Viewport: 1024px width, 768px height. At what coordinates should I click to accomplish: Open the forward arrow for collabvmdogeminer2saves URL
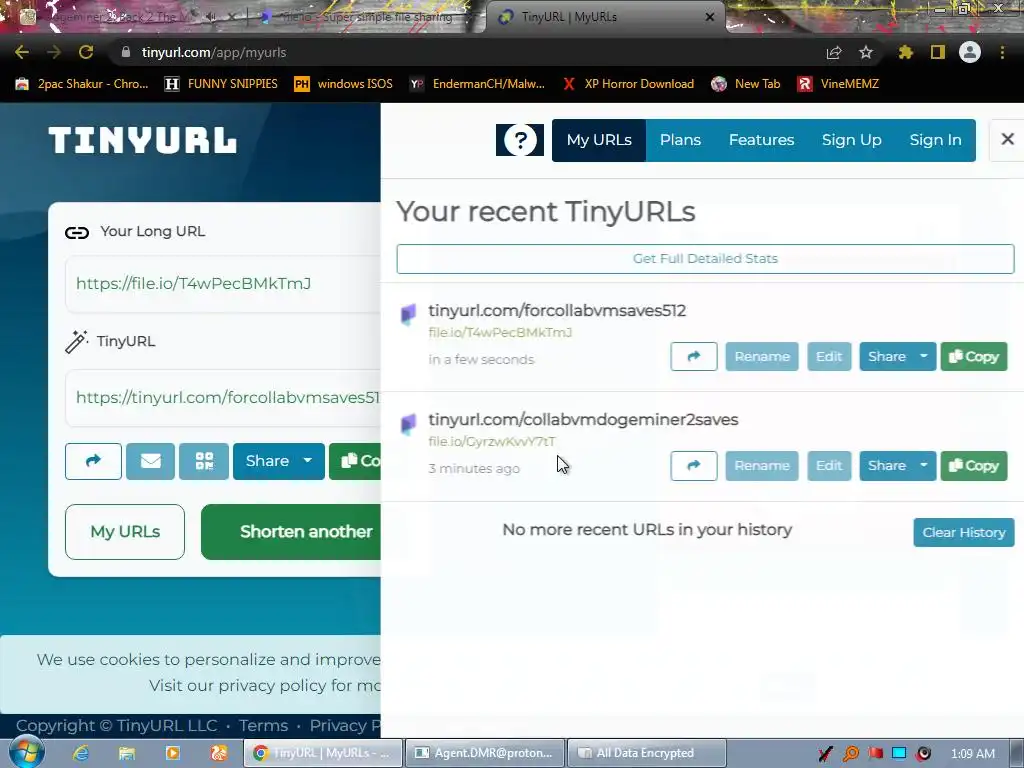[x=694, y=466]
